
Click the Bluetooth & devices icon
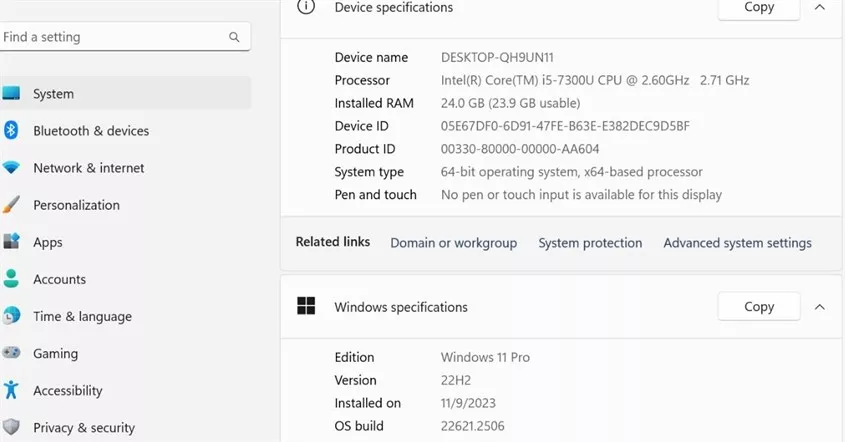pyautogui.click(x=11, y=130)
